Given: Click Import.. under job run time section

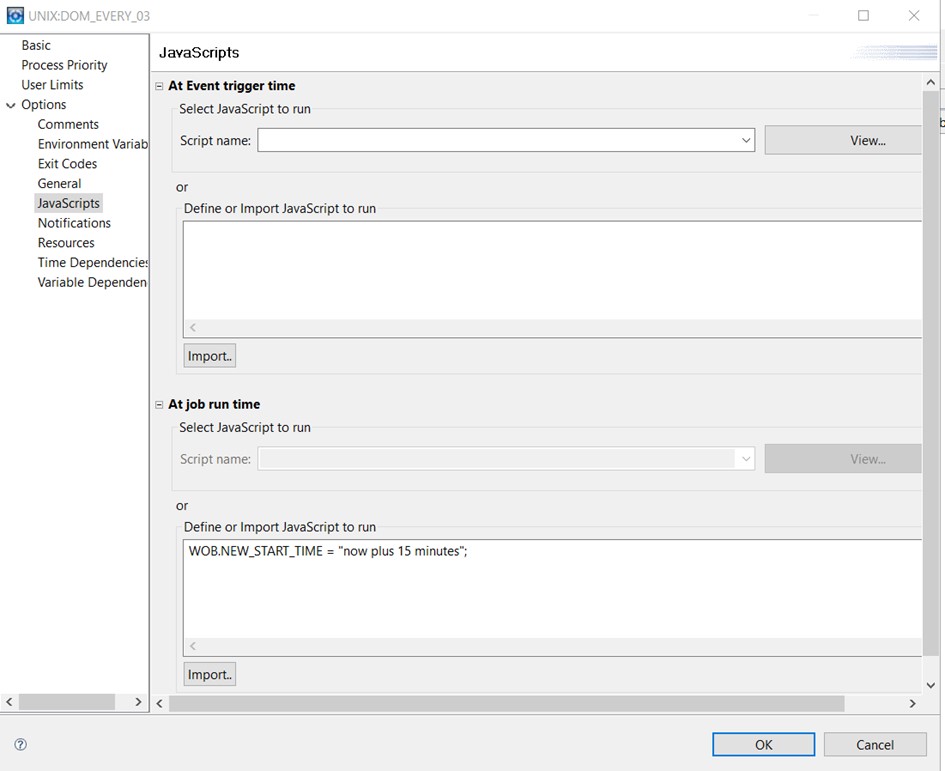Looking at the screenshot, I should (x=209, y=674).
